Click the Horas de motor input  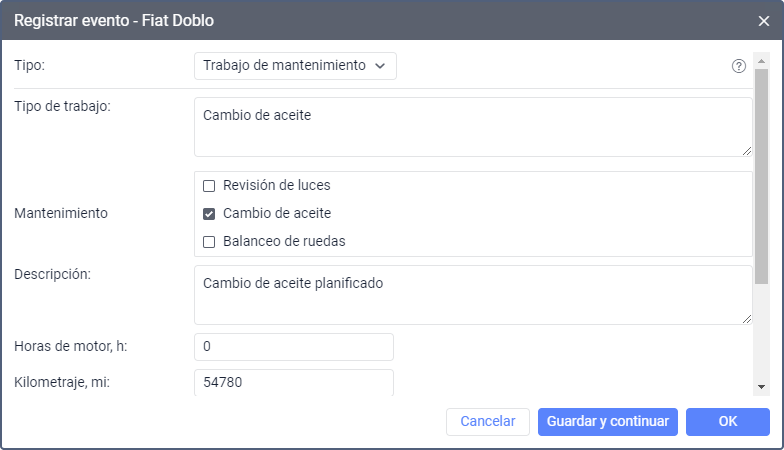(x=294, y=347)
